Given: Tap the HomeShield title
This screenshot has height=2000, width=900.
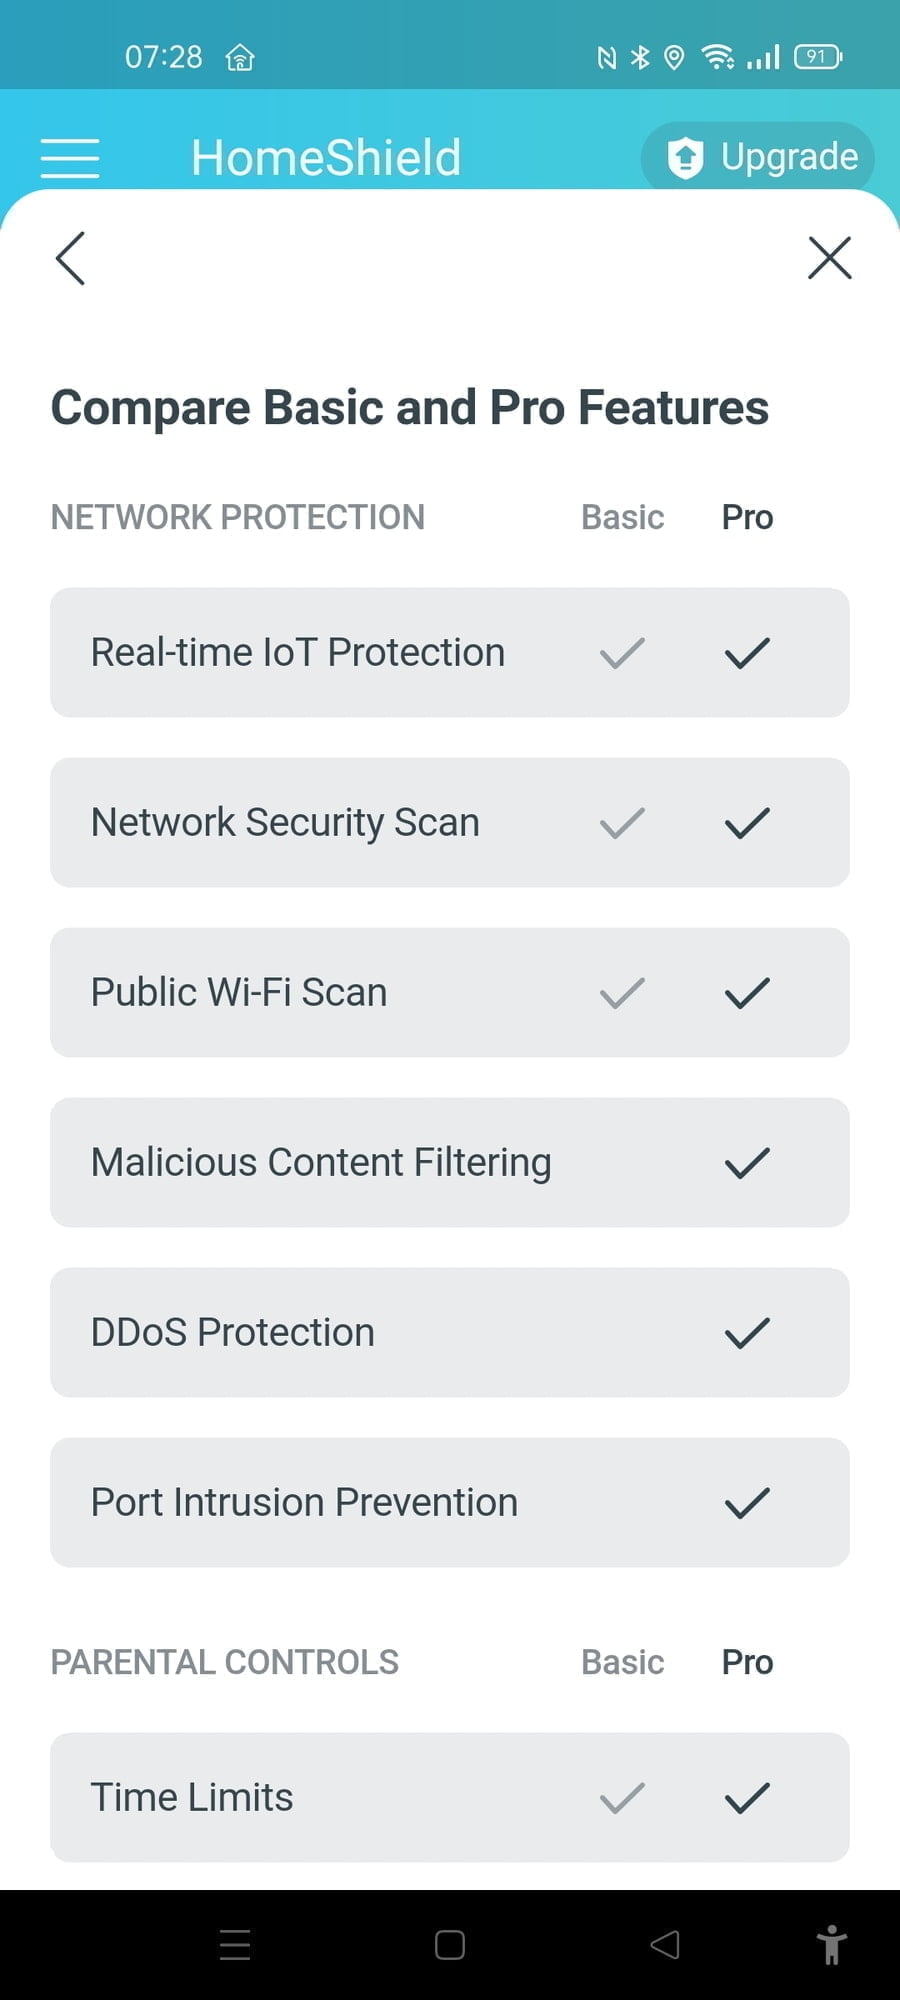Looking at the screenshot, I should pos(326,157).
